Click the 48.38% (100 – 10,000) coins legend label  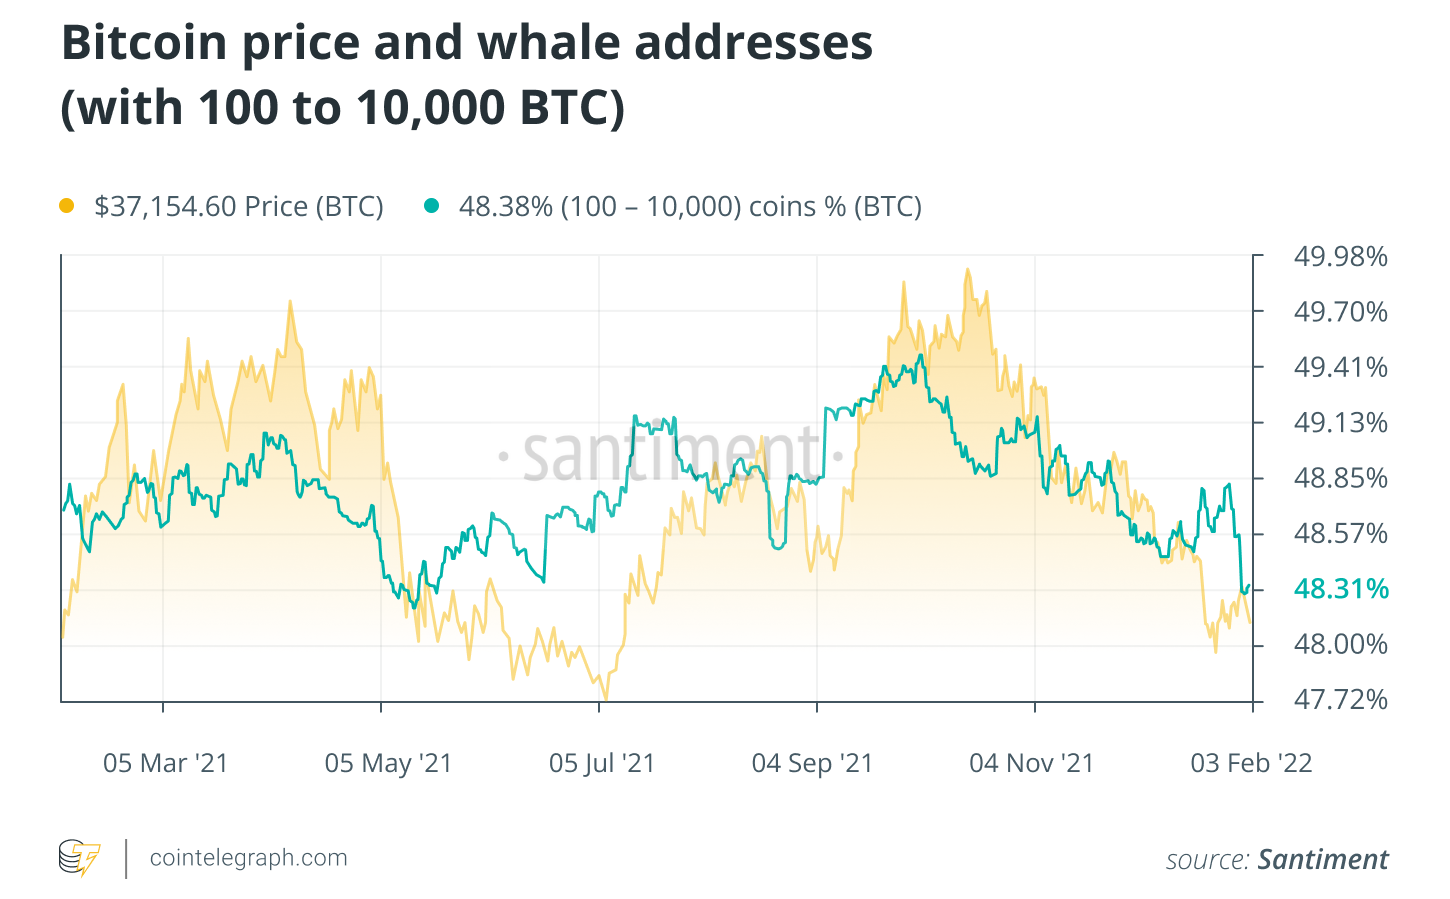click(x=690, y=207)
